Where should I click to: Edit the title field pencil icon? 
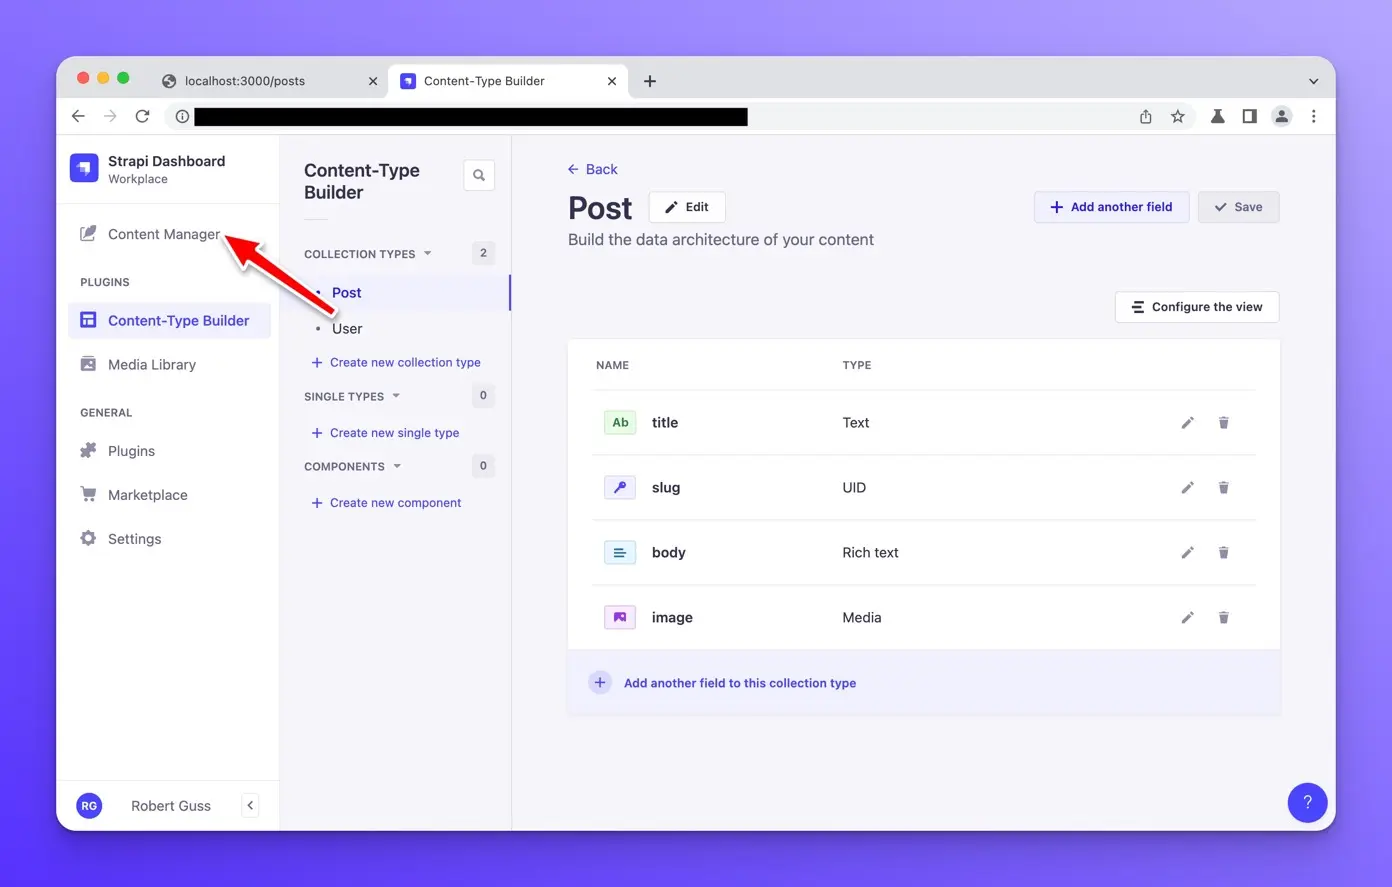coord(1187,423)
